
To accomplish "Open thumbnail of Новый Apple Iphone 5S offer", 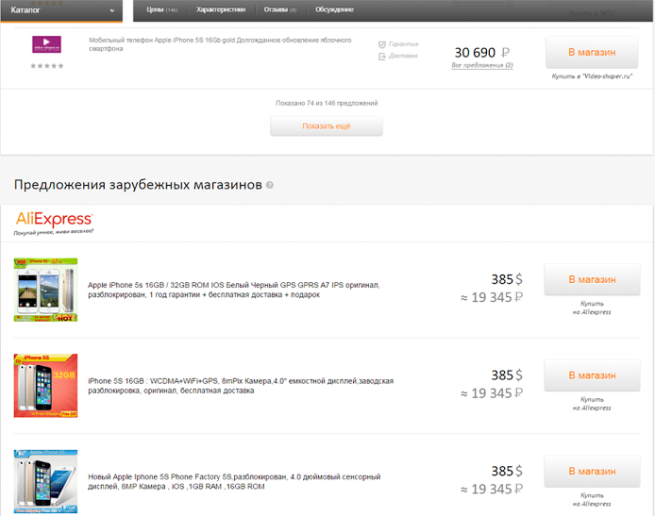I will pos(46,481).
